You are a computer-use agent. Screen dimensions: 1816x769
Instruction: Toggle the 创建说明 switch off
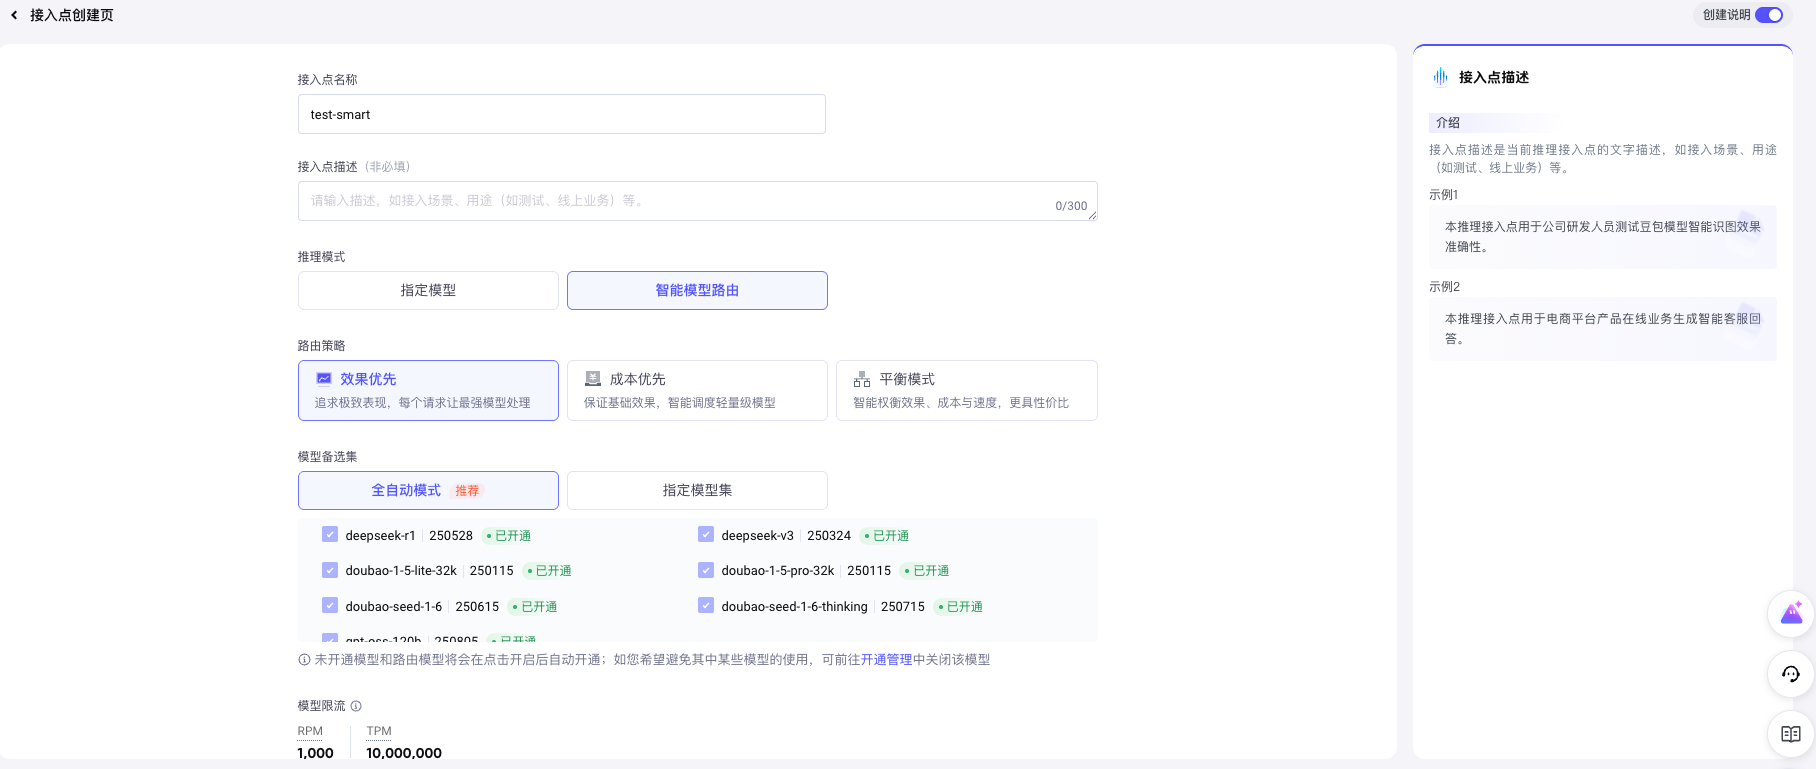click(1769, 15)
